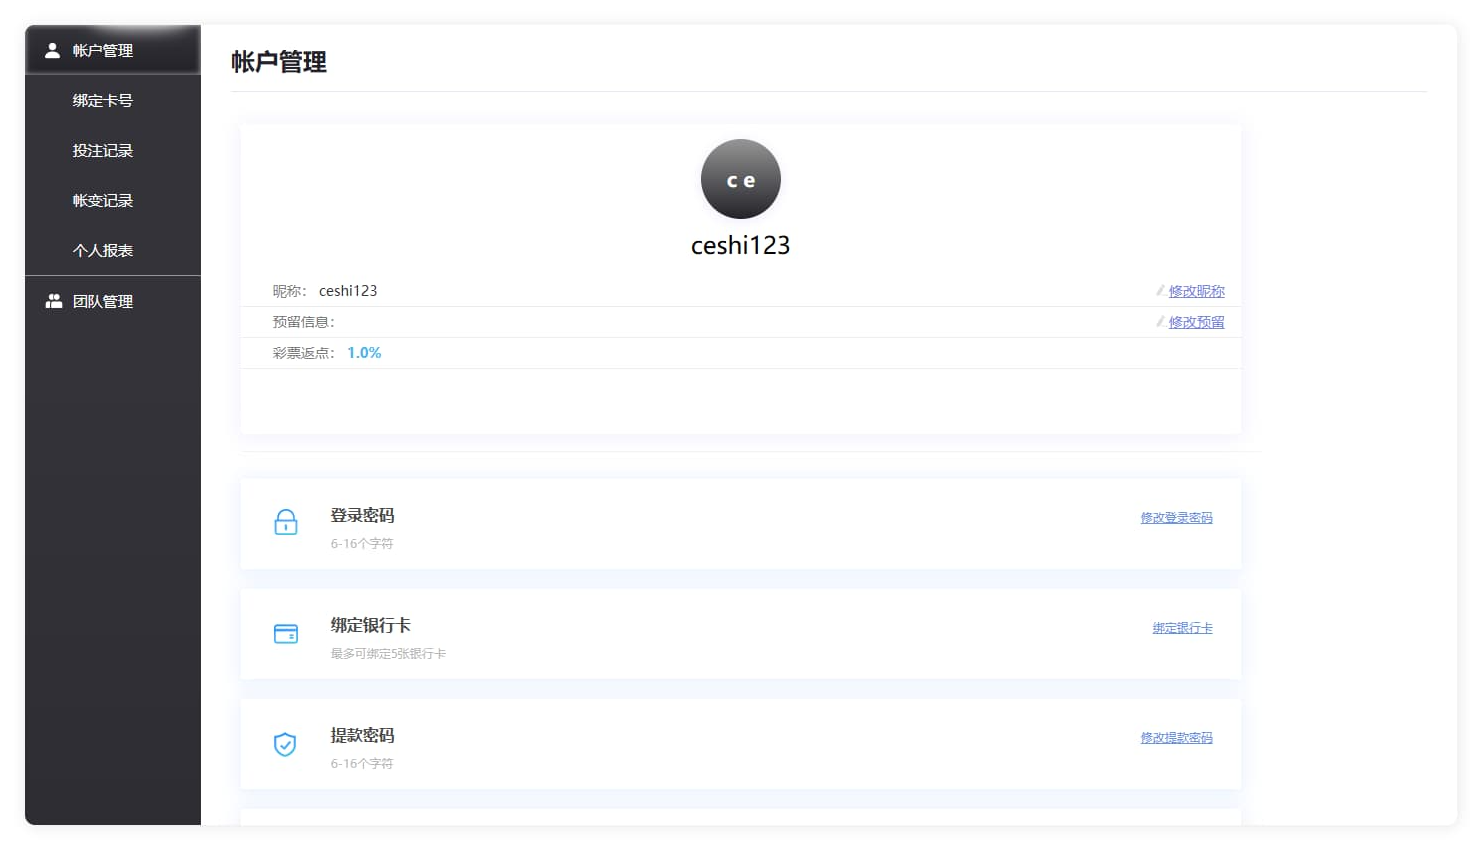1472x844 pixels.
Task: Click the pencil icon beside 修改昵称
Action: (1160, 291)
